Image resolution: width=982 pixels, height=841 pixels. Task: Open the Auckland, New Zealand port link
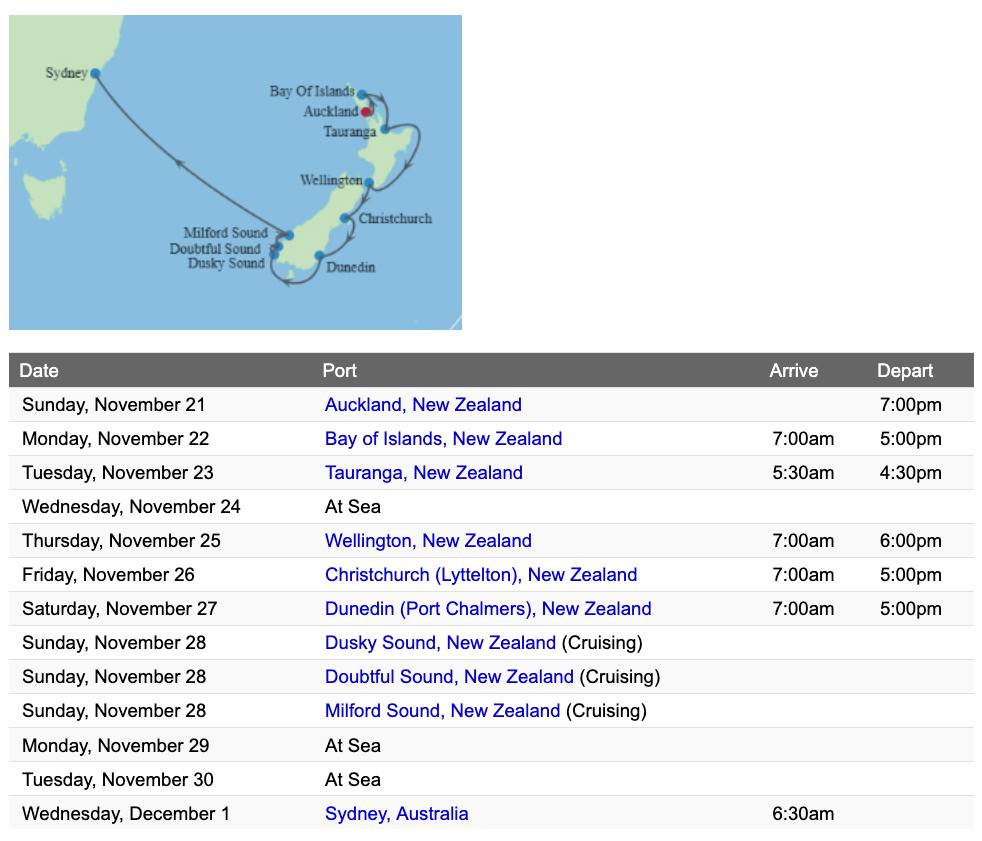pyautogui.click(x=423, y=405)
